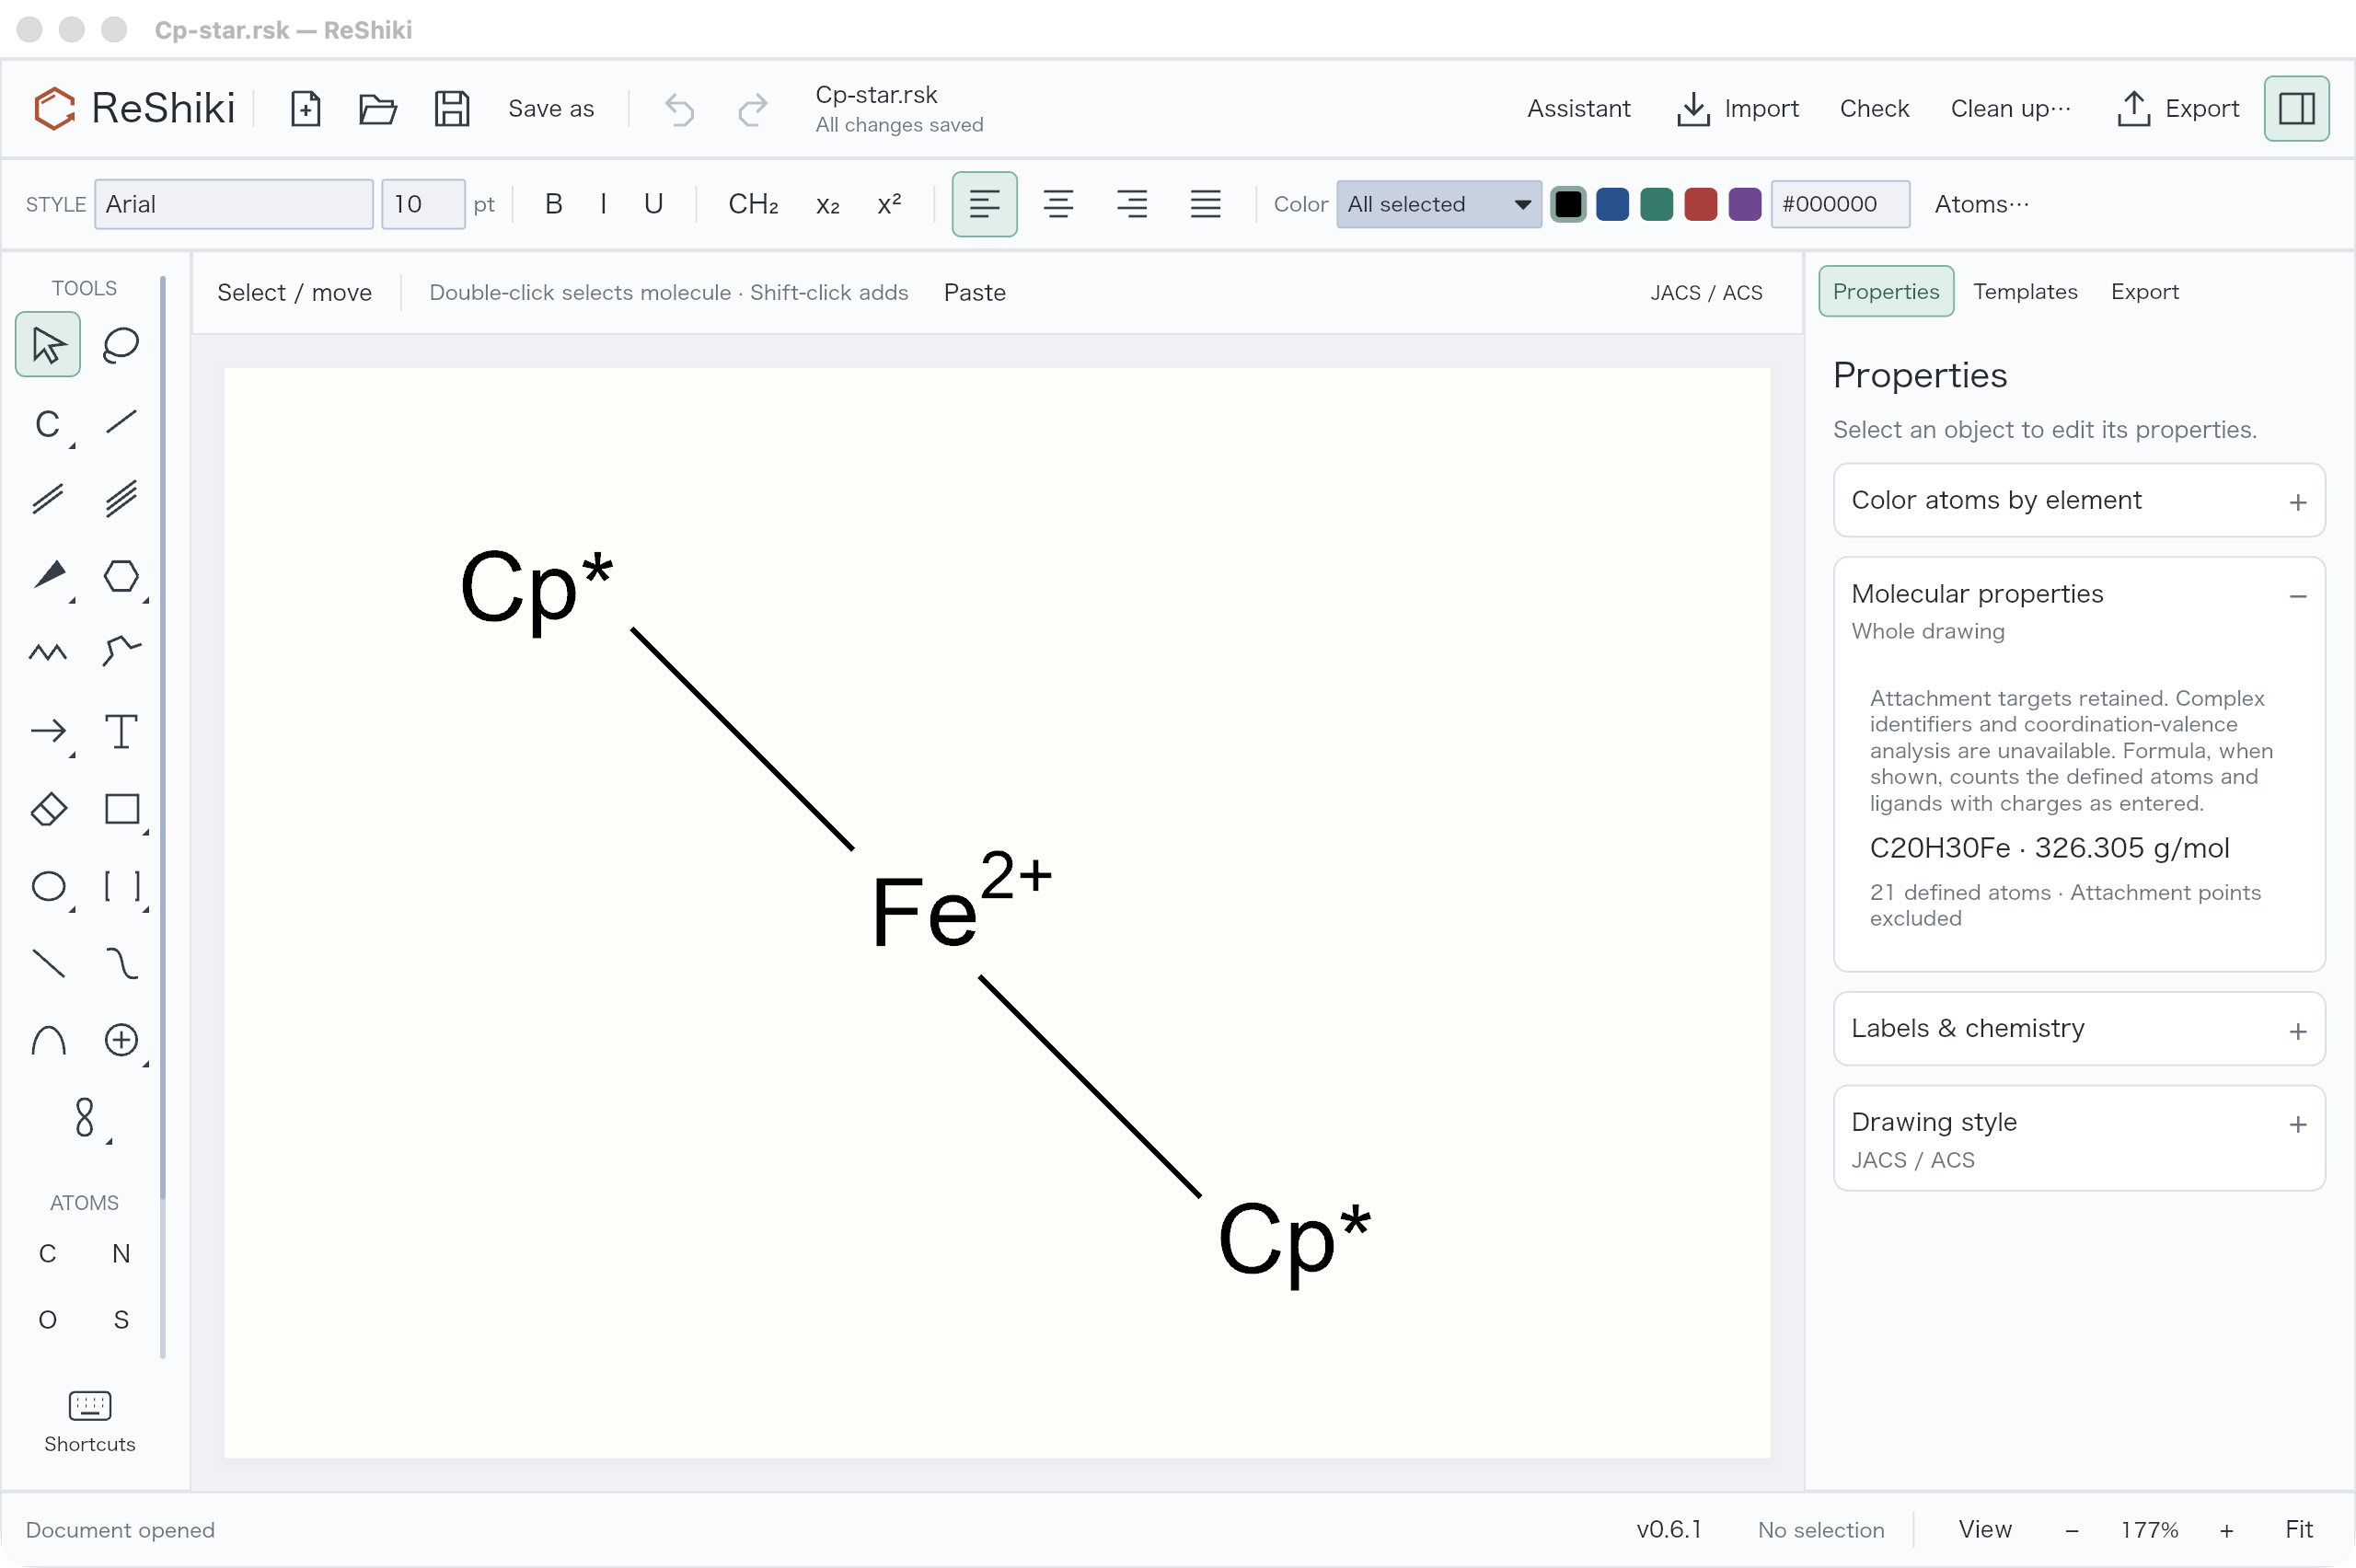Click the Paste button
2356x1568 pixels.
coord(974,292)
